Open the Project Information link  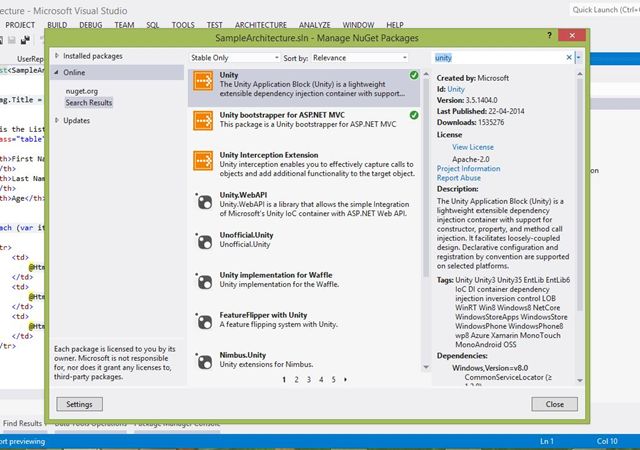[x=468, y=168]
